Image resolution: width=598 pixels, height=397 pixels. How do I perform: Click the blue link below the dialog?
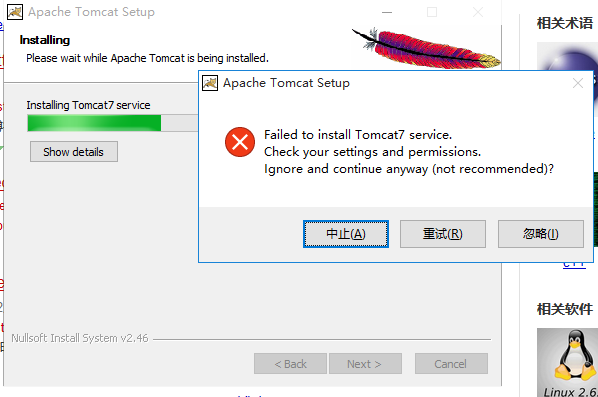pos(574,264)
